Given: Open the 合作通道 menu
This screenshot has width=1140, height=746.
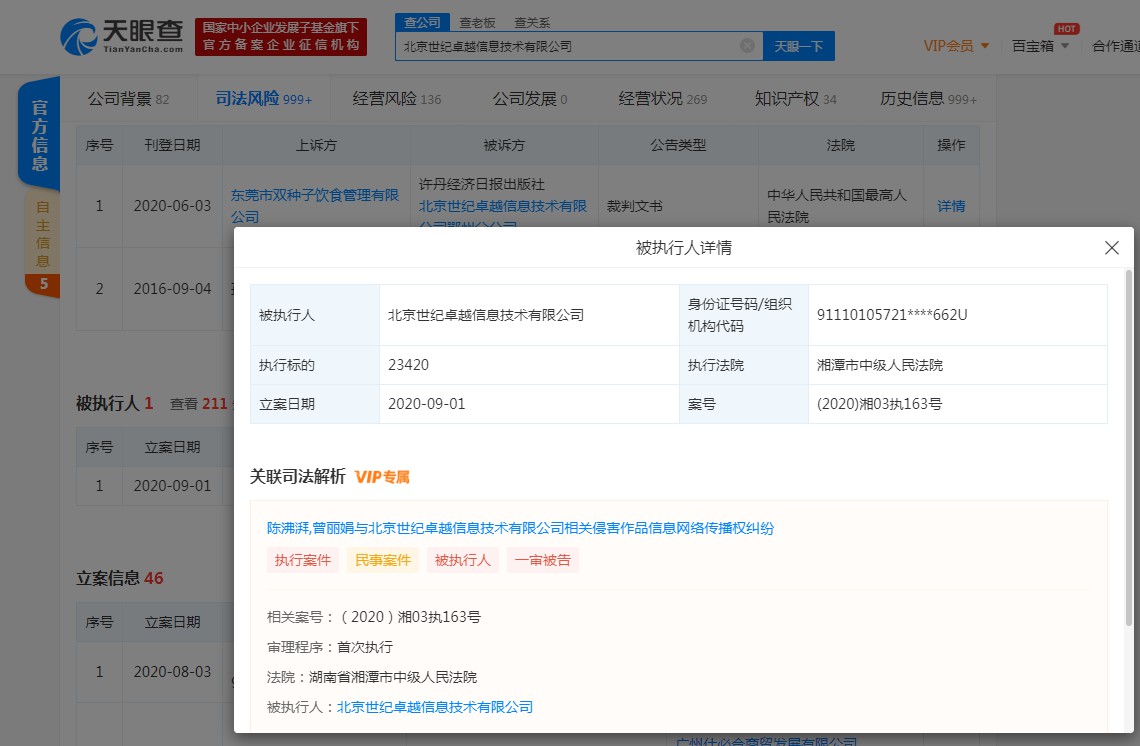Looking at the screenshot, I should [x=1115, y=46].
